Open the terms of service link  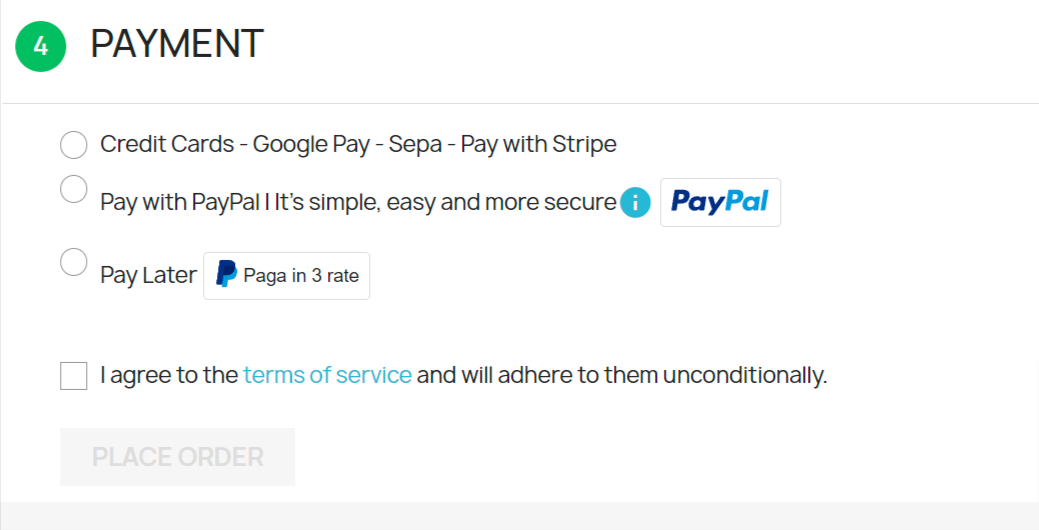pos(327,375)
